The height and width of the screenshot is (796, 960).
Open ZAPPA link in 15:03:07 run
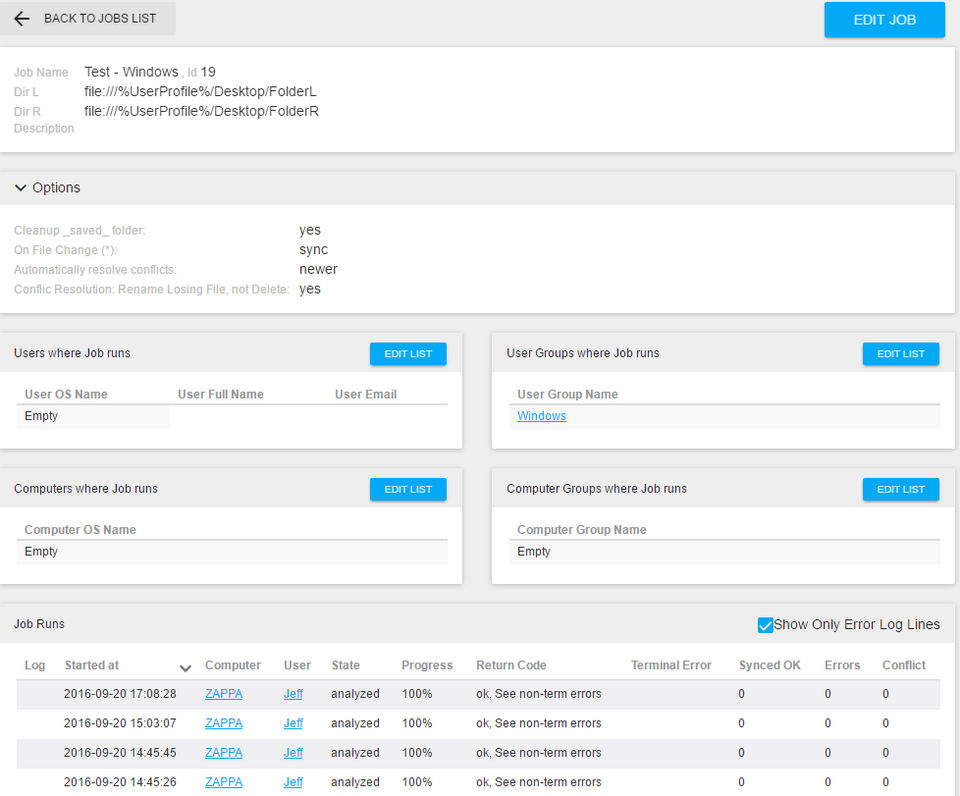pos(223,723)
